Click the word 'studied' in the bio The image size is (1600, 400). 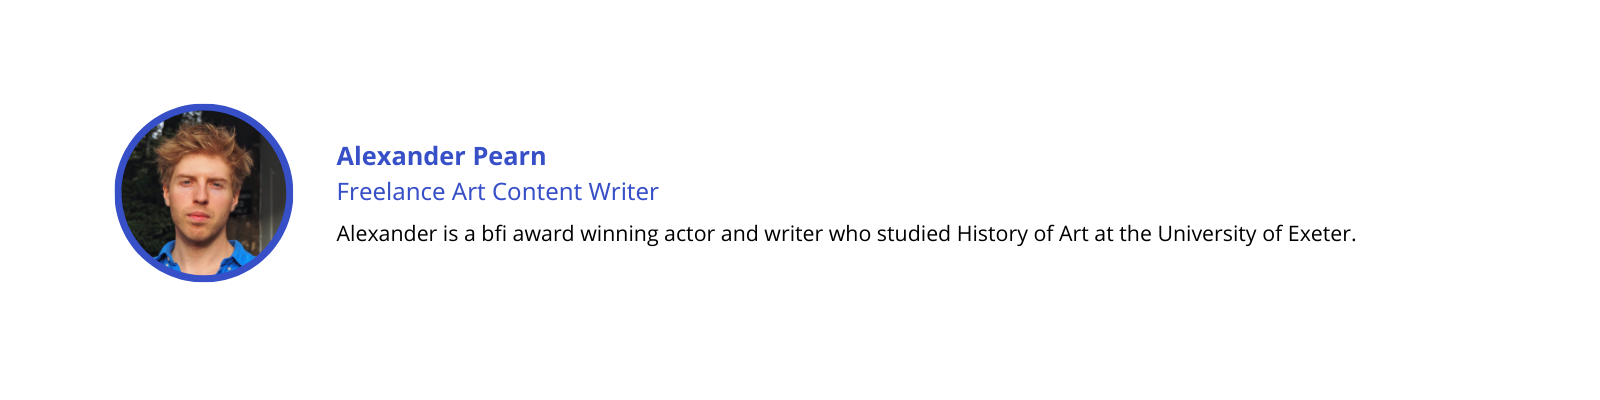[913, 234]
